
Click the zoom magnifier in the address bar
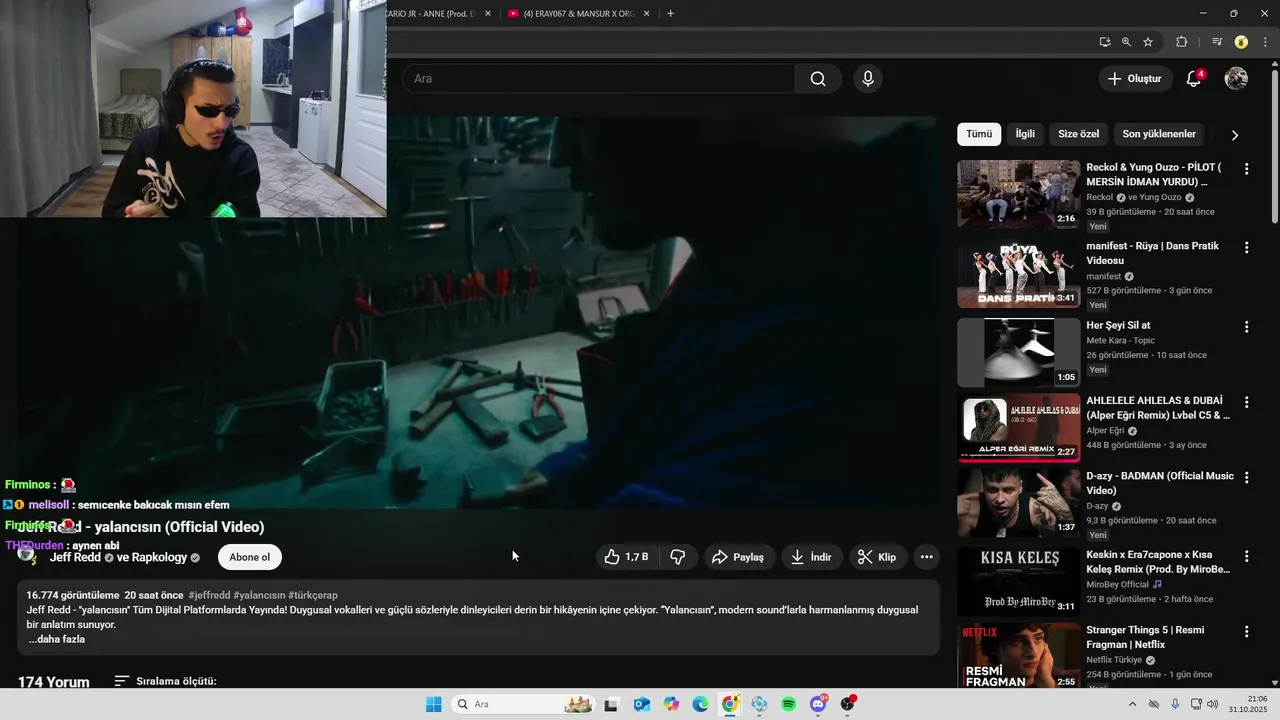click(1126, 42)
